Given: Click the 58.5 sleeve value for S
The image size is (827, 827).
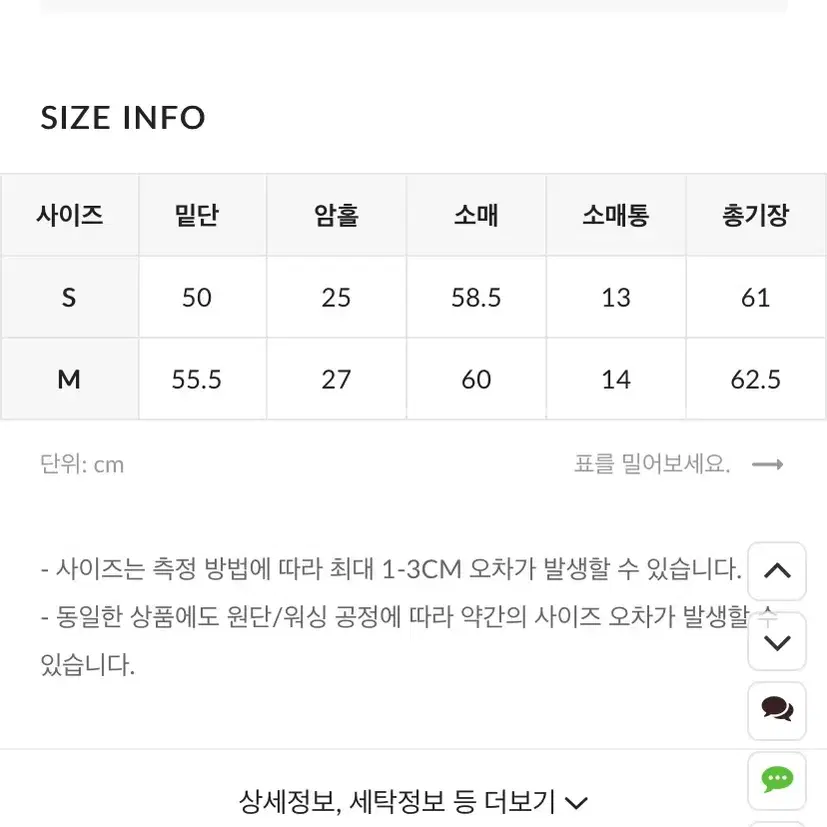Looking at the screenshot, I should pyautogui.click(x=476, y=297).
